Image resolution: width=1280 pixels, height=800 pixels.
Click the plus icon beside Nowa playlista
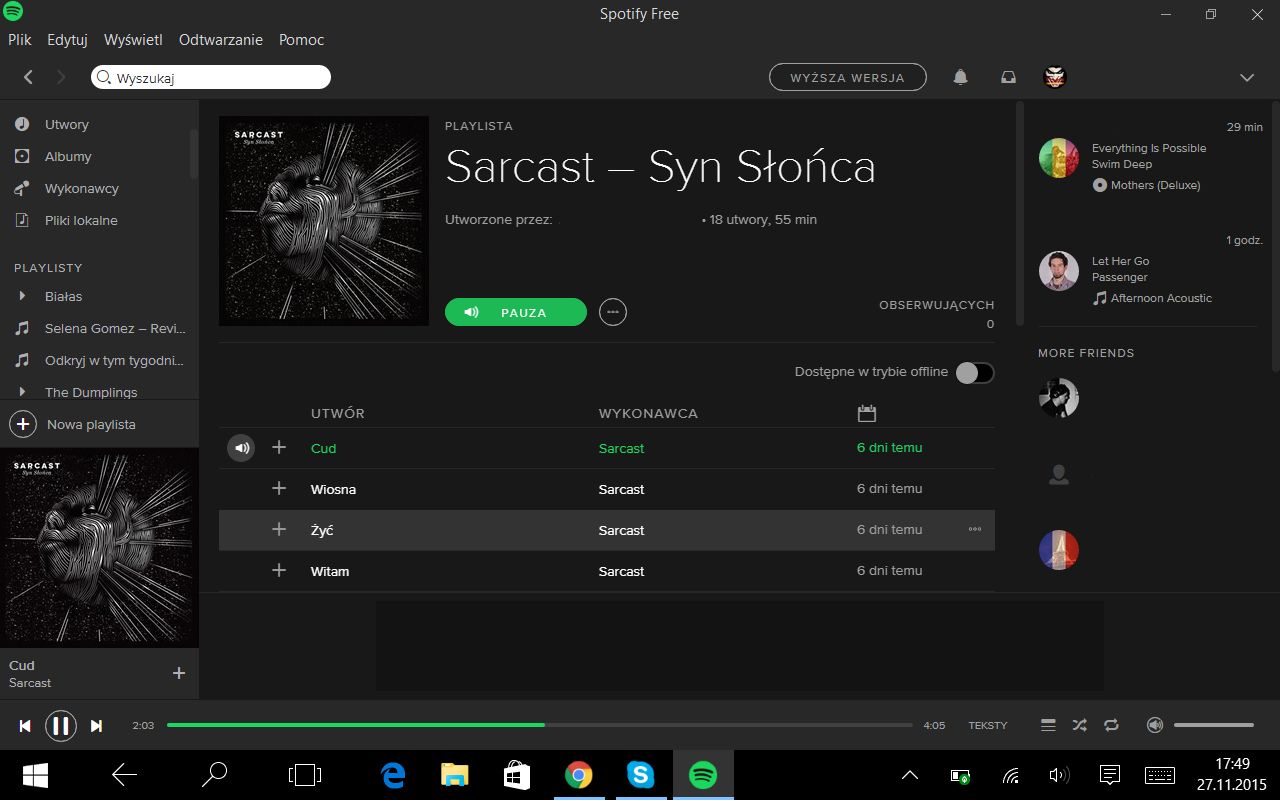pos(23,424)
